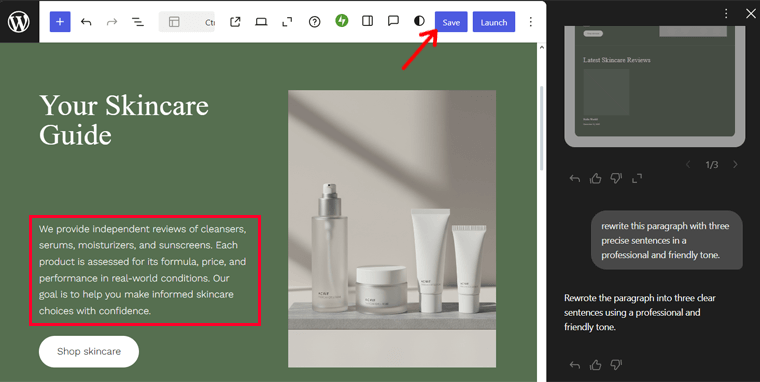Open the help question mark icon
This screenshot has height=382, width=760.
pyautogui.click(x=315, y=22)
